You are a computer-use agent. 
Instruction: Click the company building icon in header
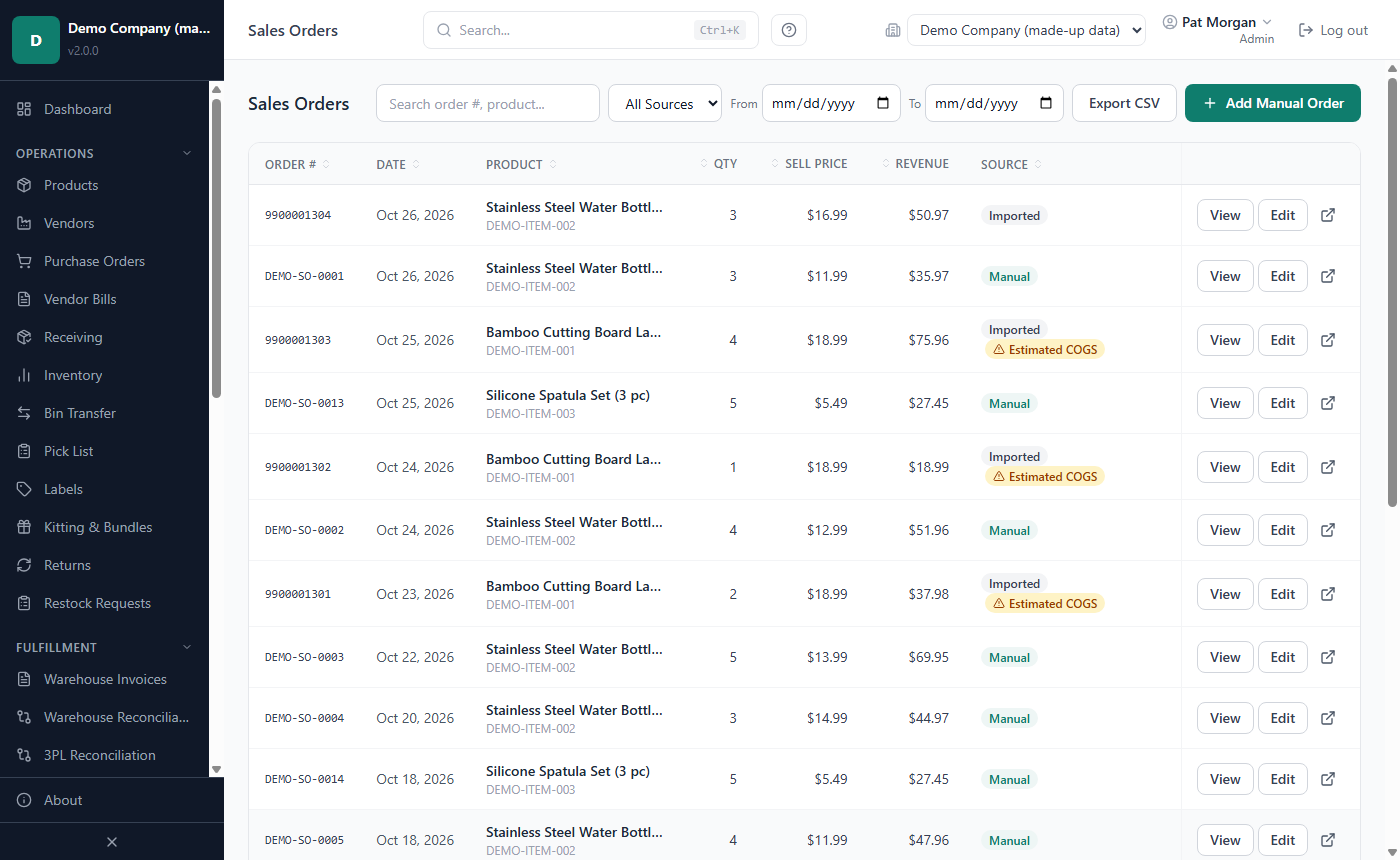point(893,30)
